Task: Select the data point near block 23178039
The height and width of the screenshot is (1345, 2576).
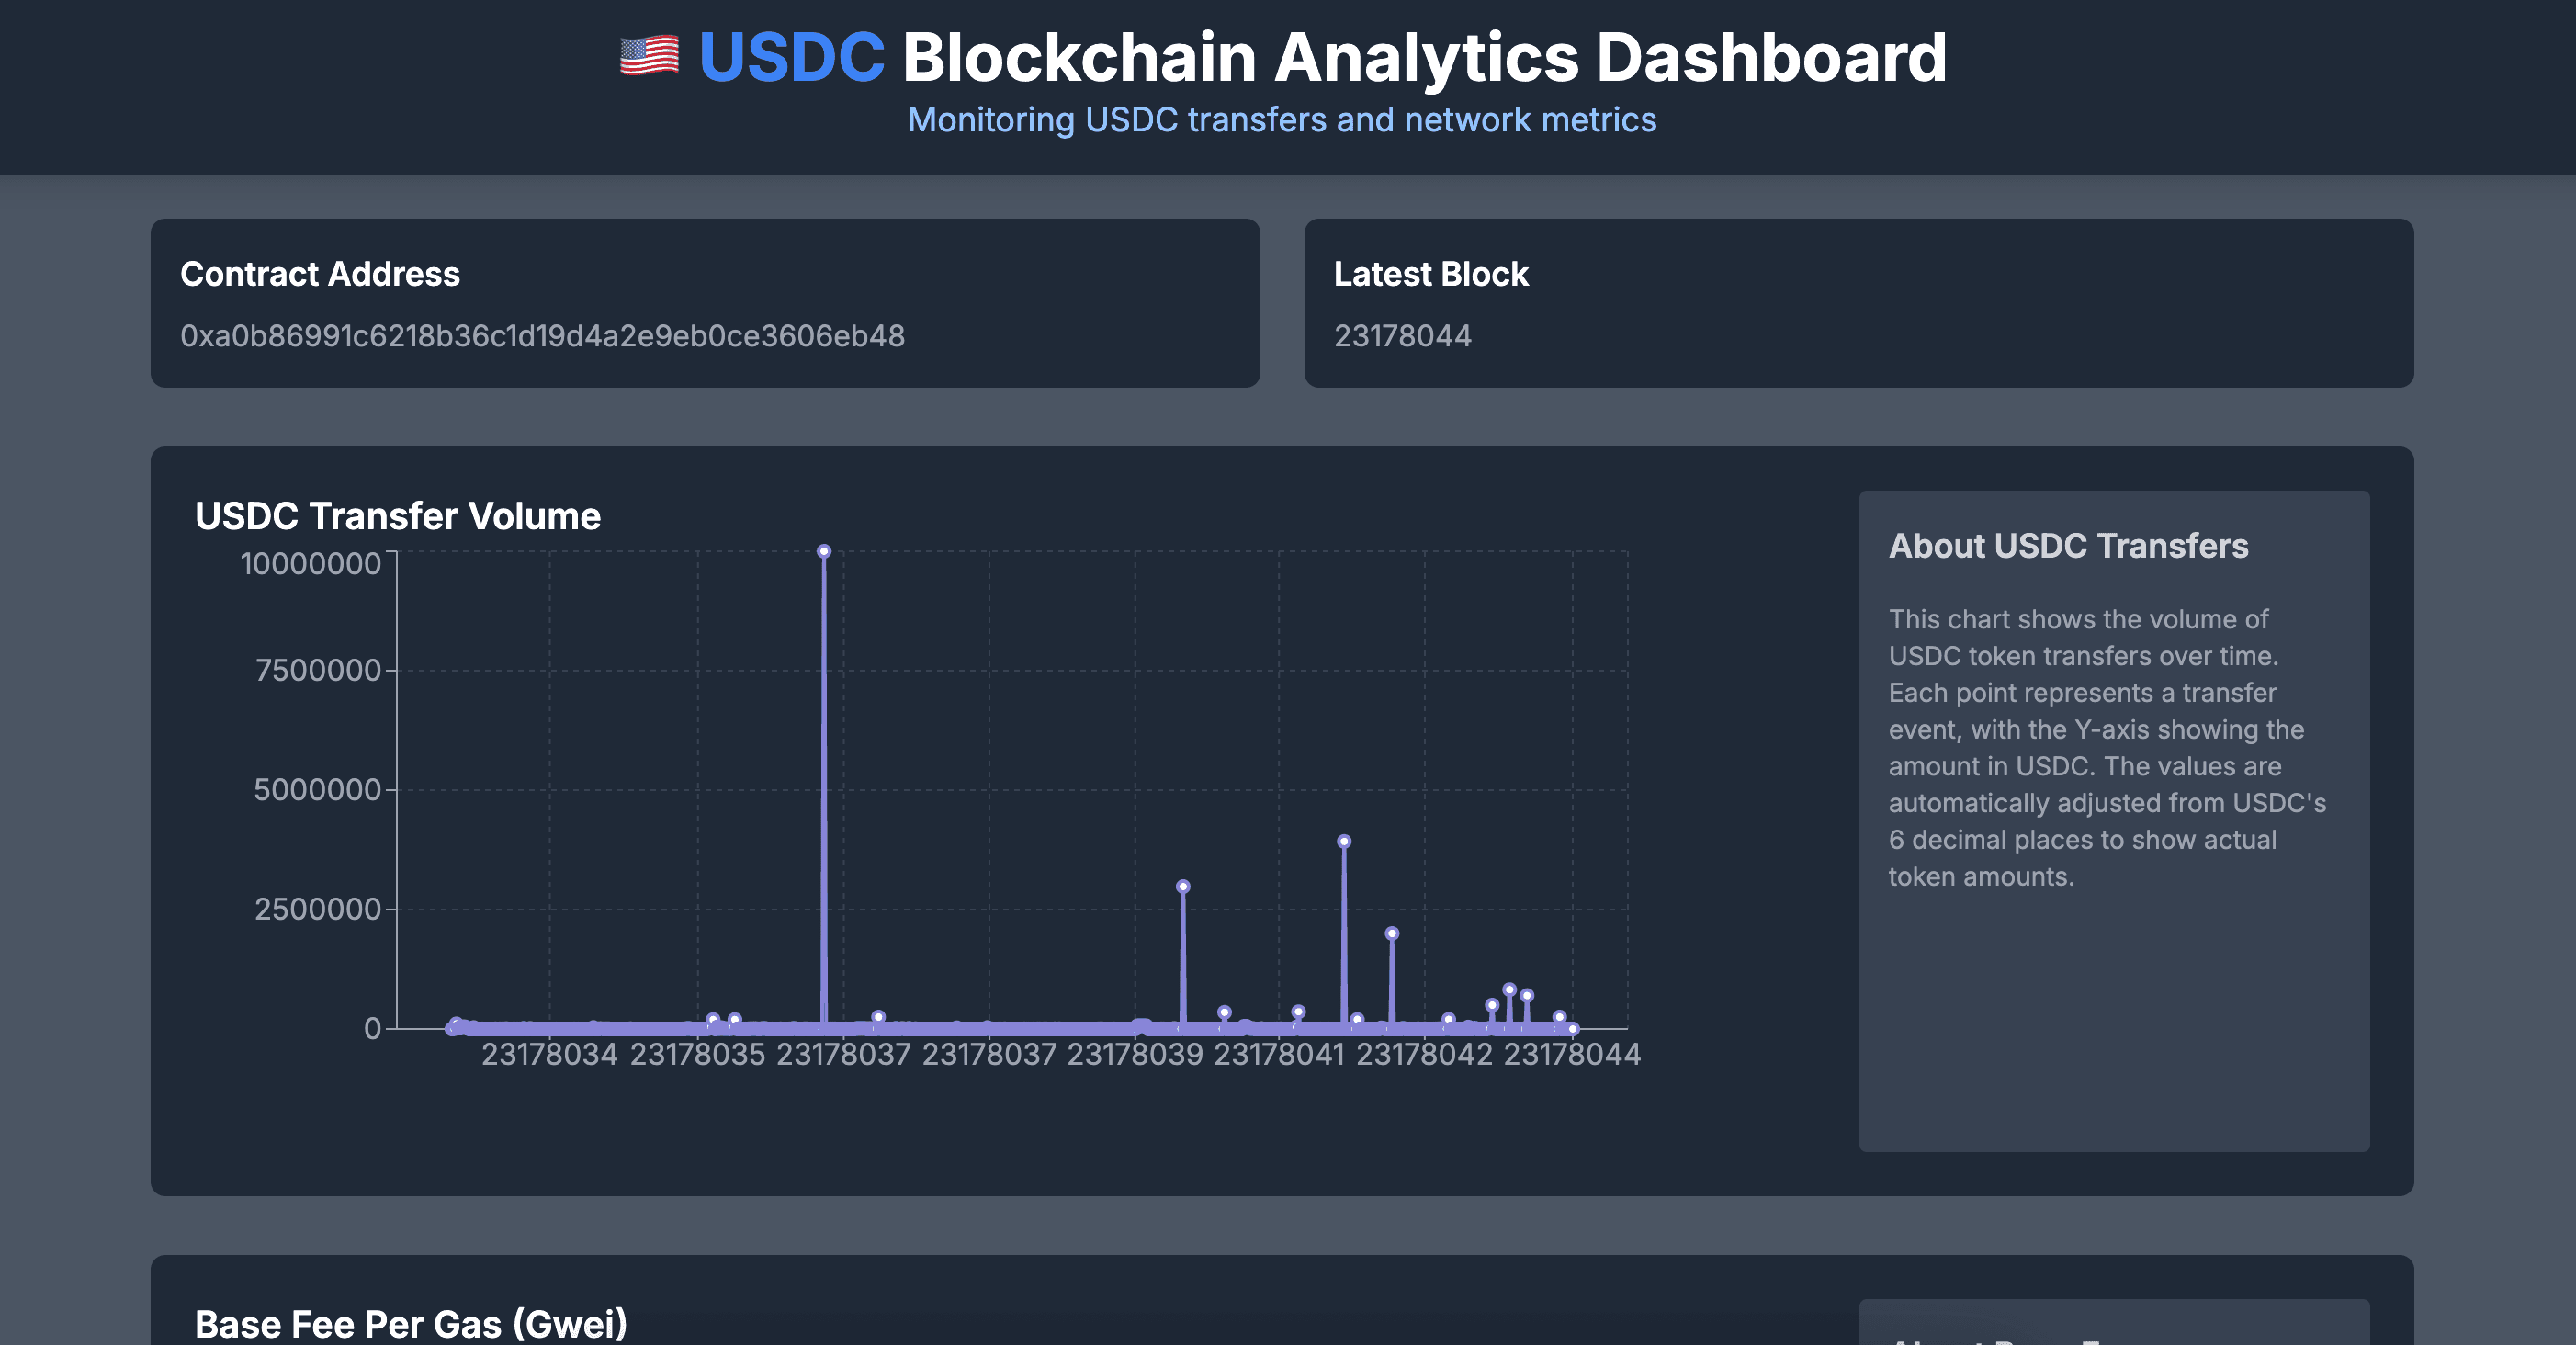Action: (1182, 886)
